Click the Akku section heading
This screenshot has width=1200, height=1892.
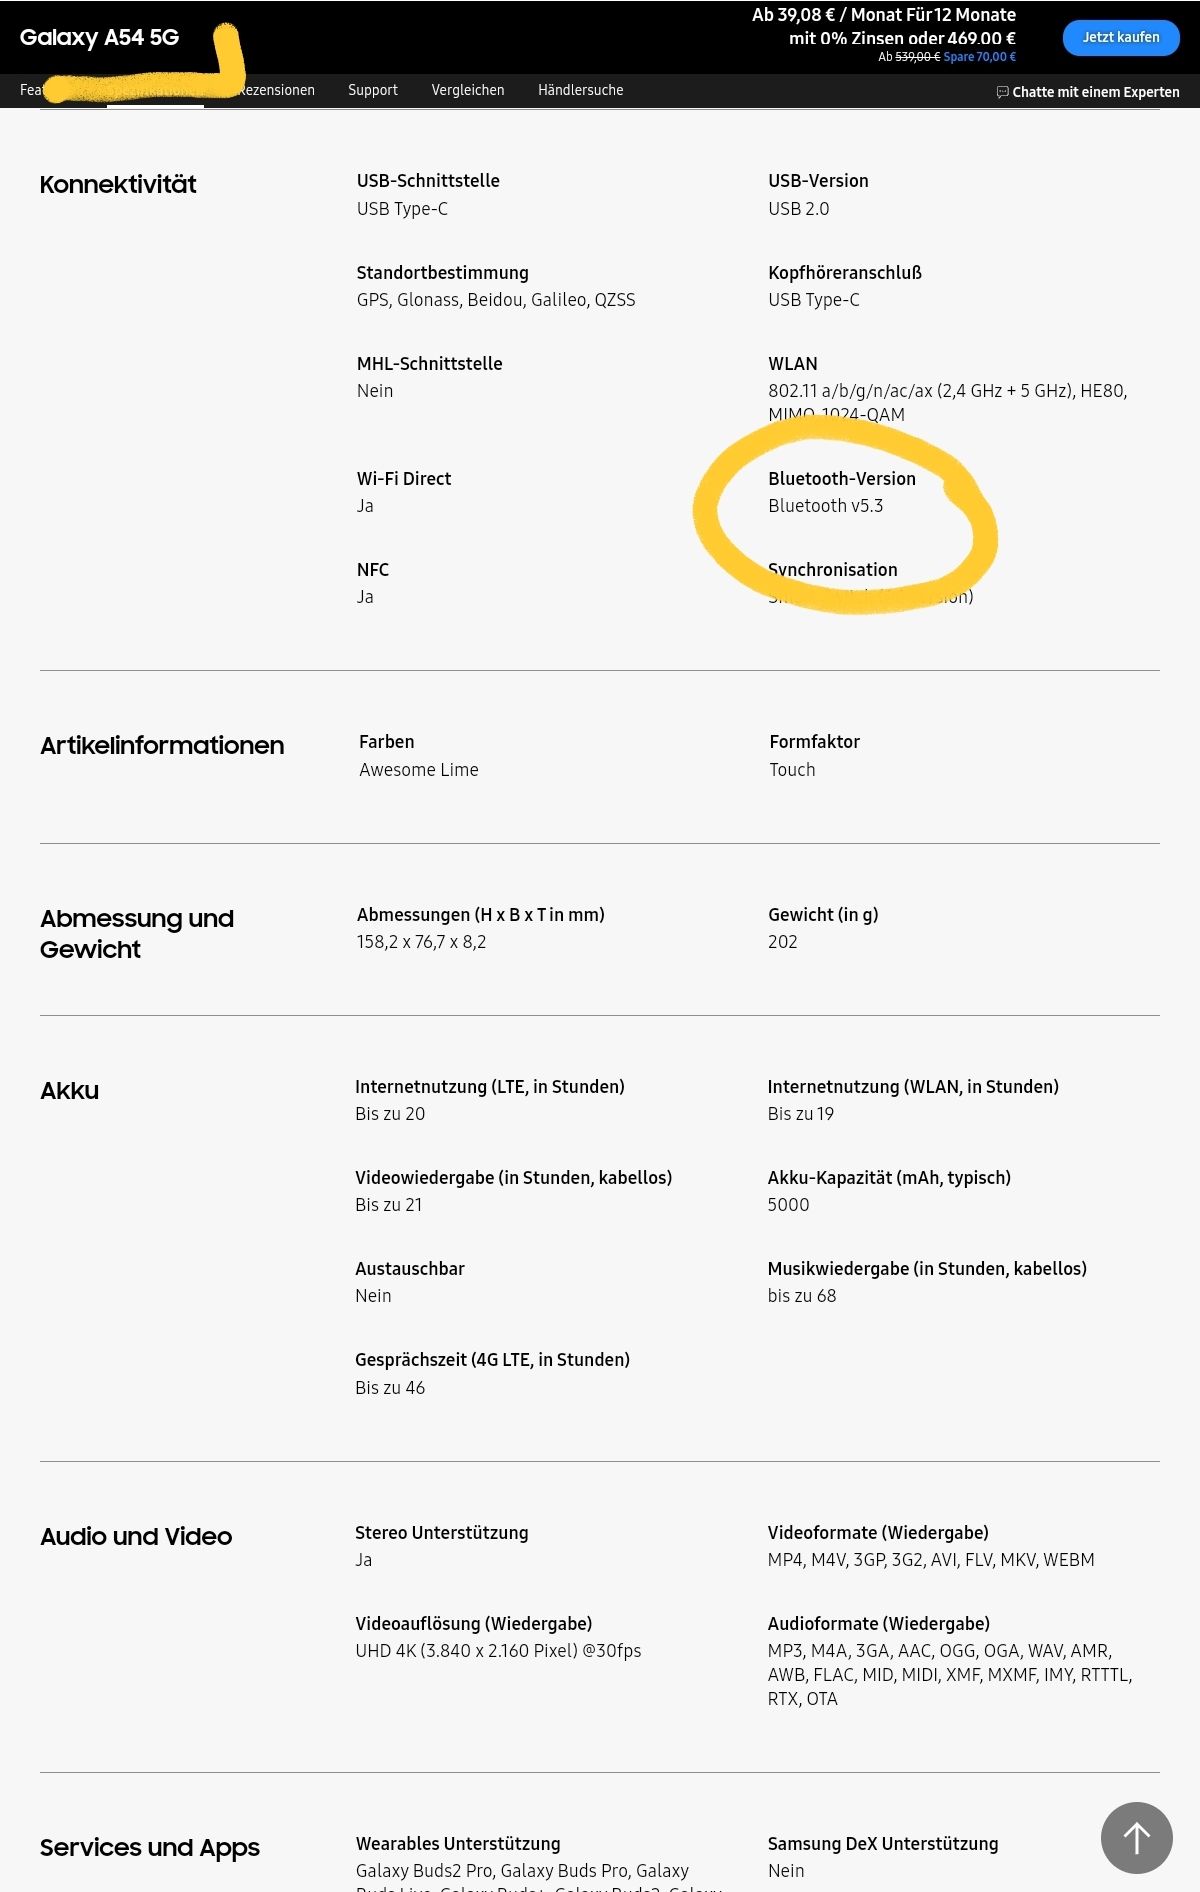click(x=69, y=1091)
